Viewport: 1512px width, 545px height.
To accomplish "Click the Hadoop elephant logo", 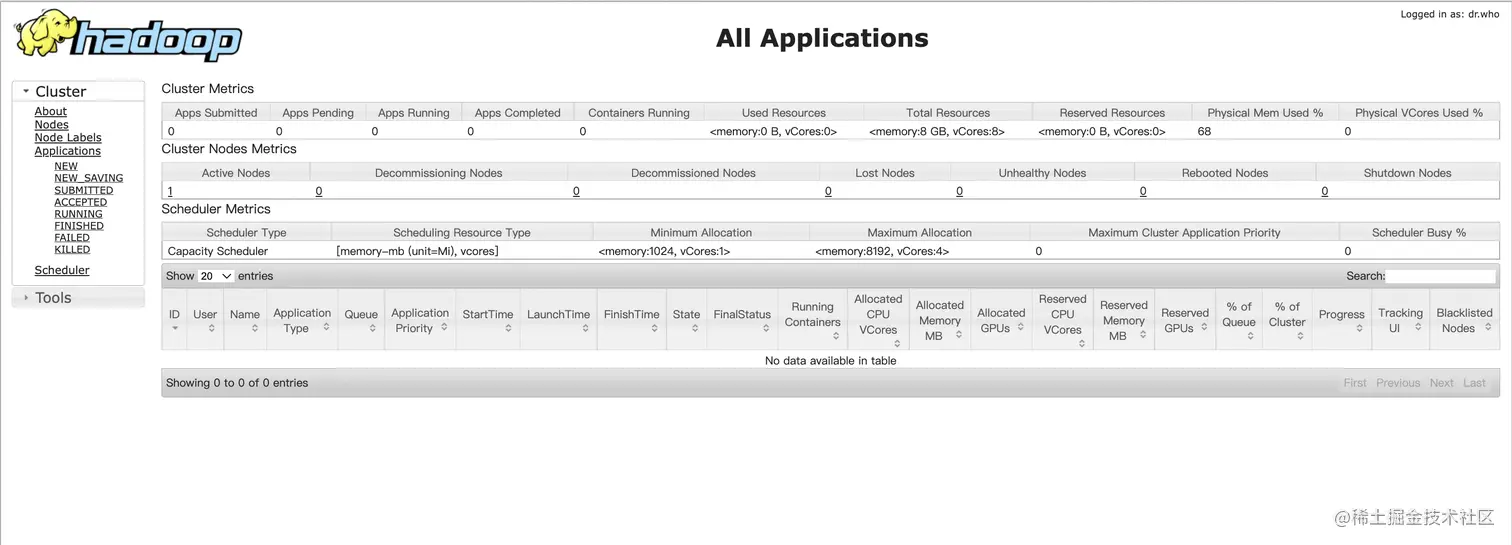I will (128, 36).
